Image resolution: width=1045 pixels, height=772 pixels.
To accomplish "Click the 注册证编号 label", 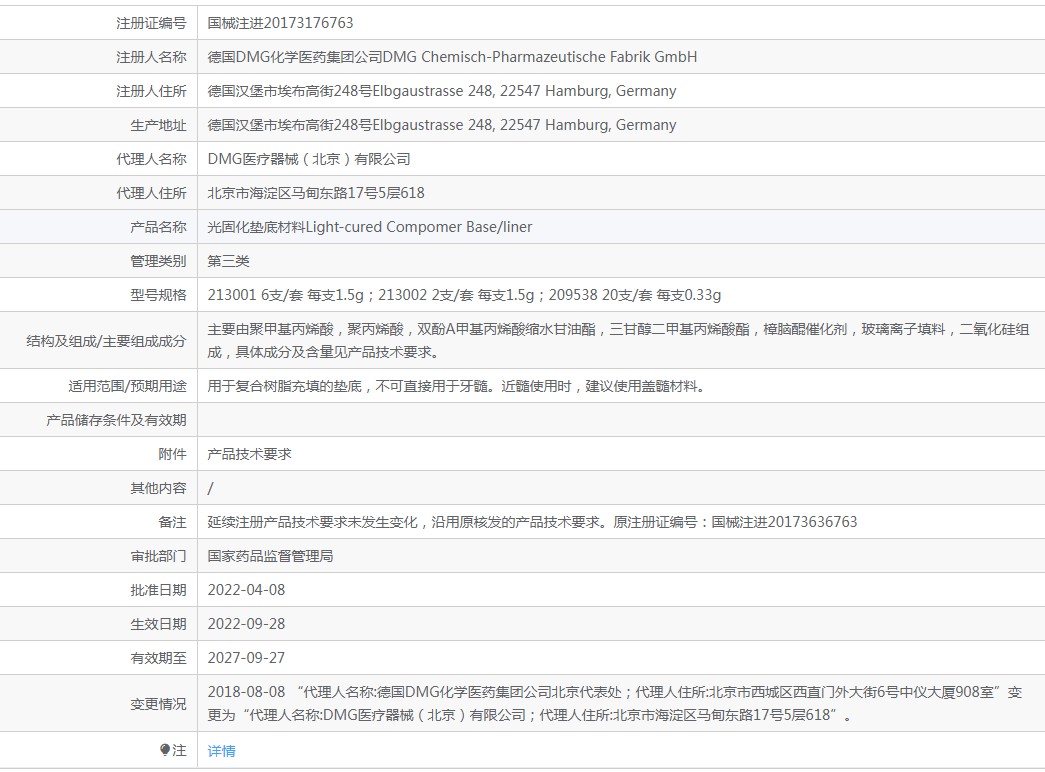I will tap(151, 23).
